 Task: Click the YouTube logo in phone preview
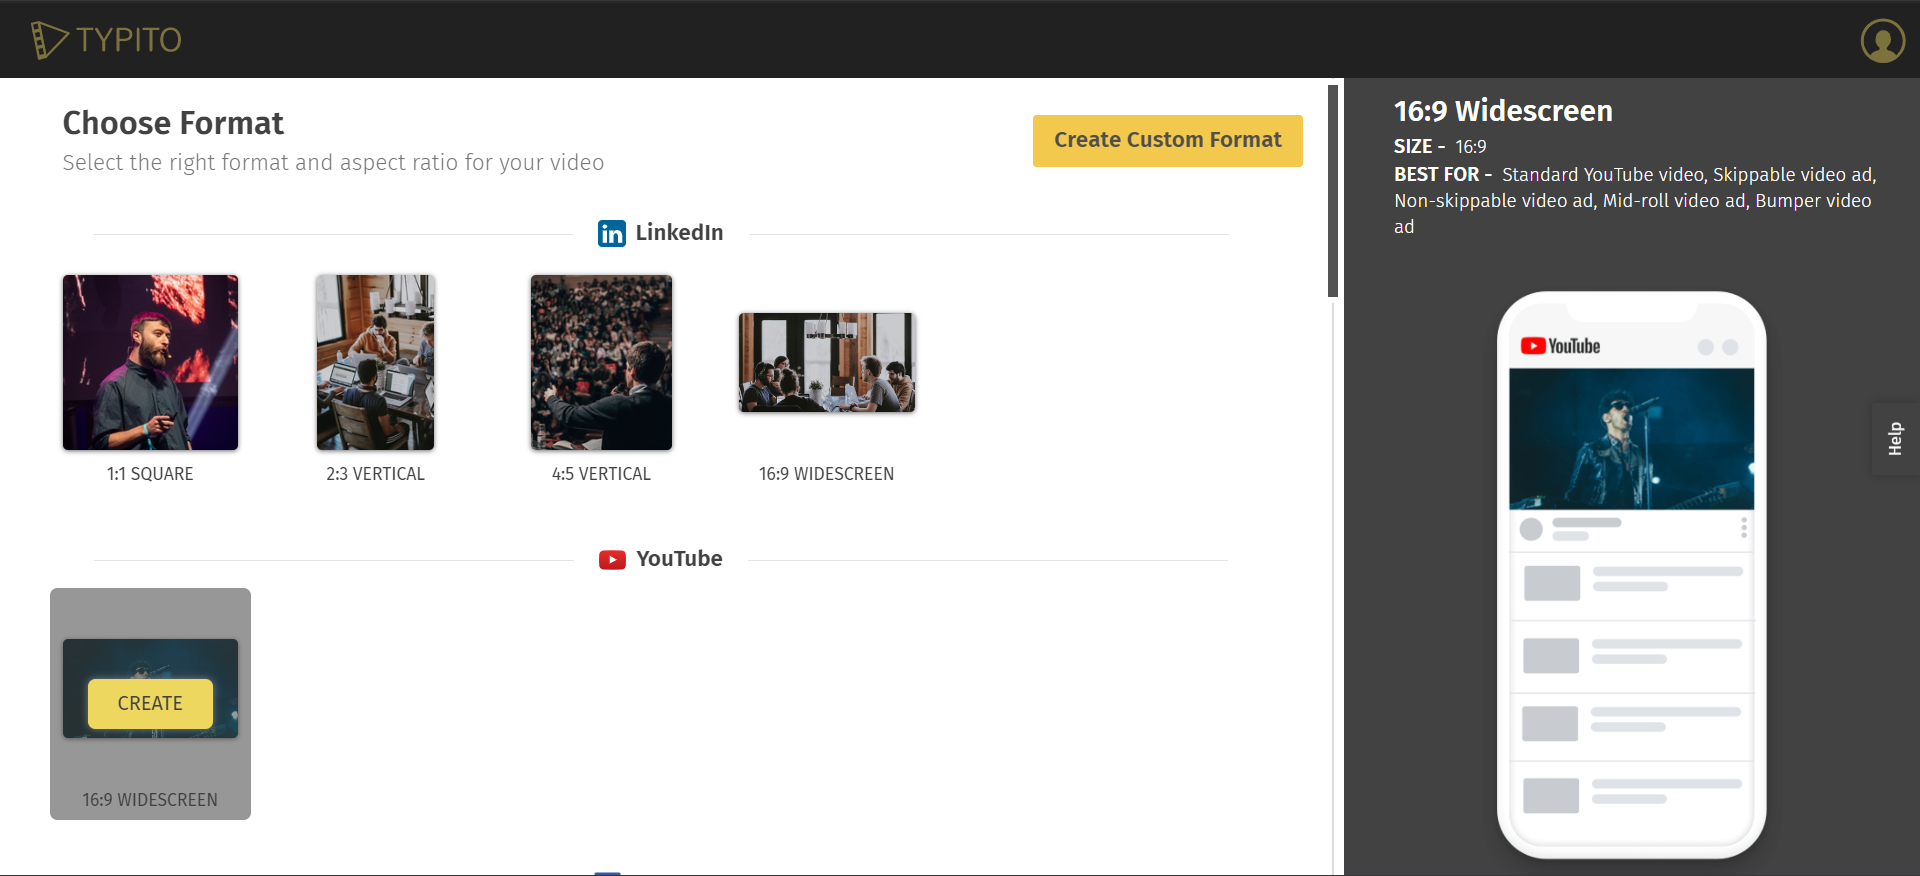click(x=1560, y=346)
